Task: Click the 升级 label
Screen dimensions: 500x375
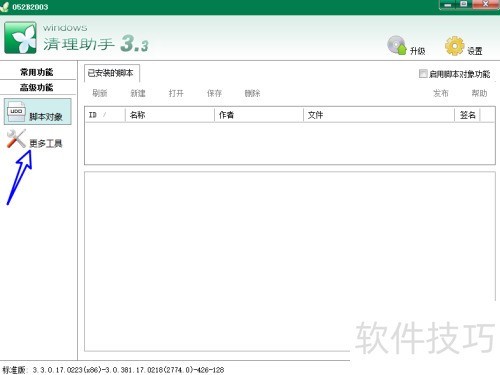Action: click(x=417, y=51)
